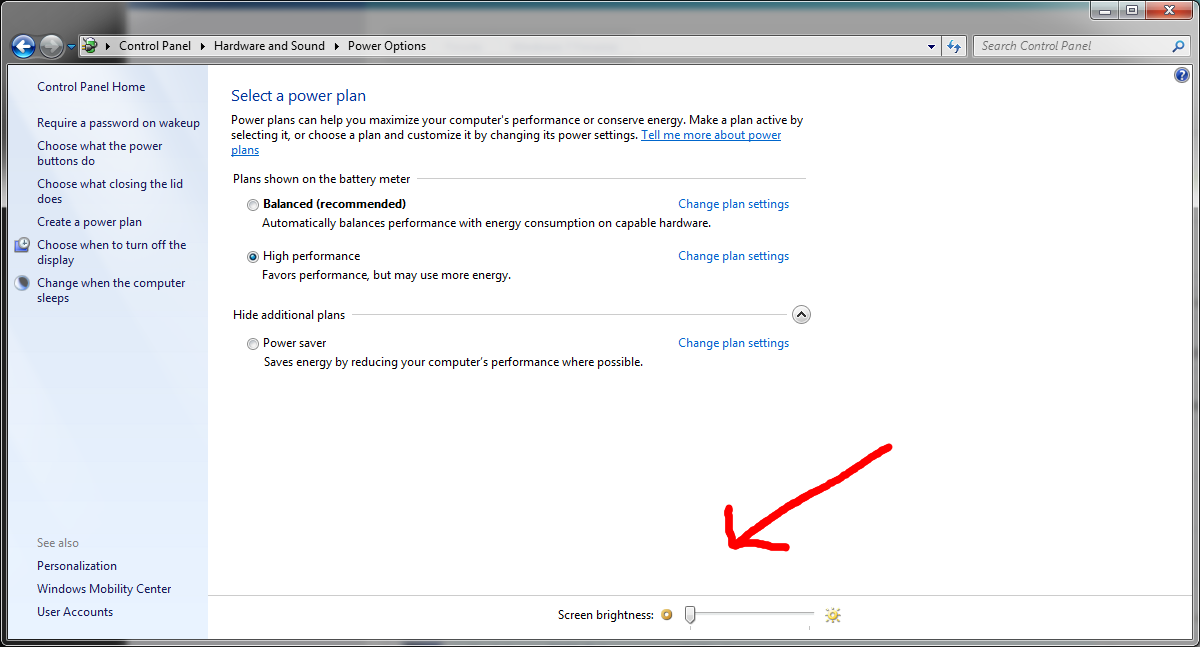Open Choose what the power buttons do
This screenshot has height=647, width=1200.
(100, 153)
